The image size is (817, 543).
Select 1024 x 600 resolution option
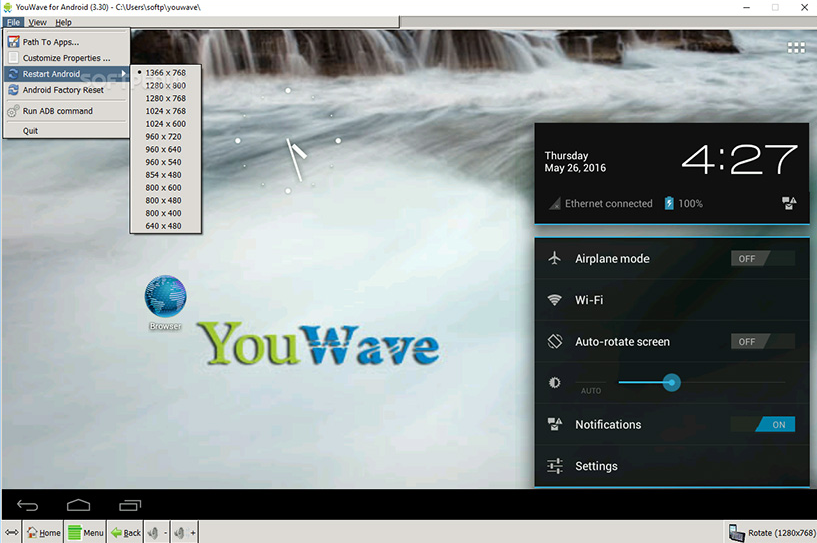[x=166, y=124]
